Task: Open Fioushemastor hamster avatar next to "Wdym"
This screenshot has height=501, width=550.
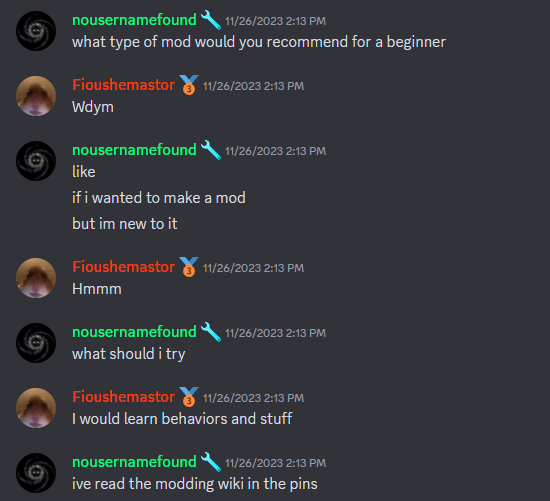Action: [36, 96]
